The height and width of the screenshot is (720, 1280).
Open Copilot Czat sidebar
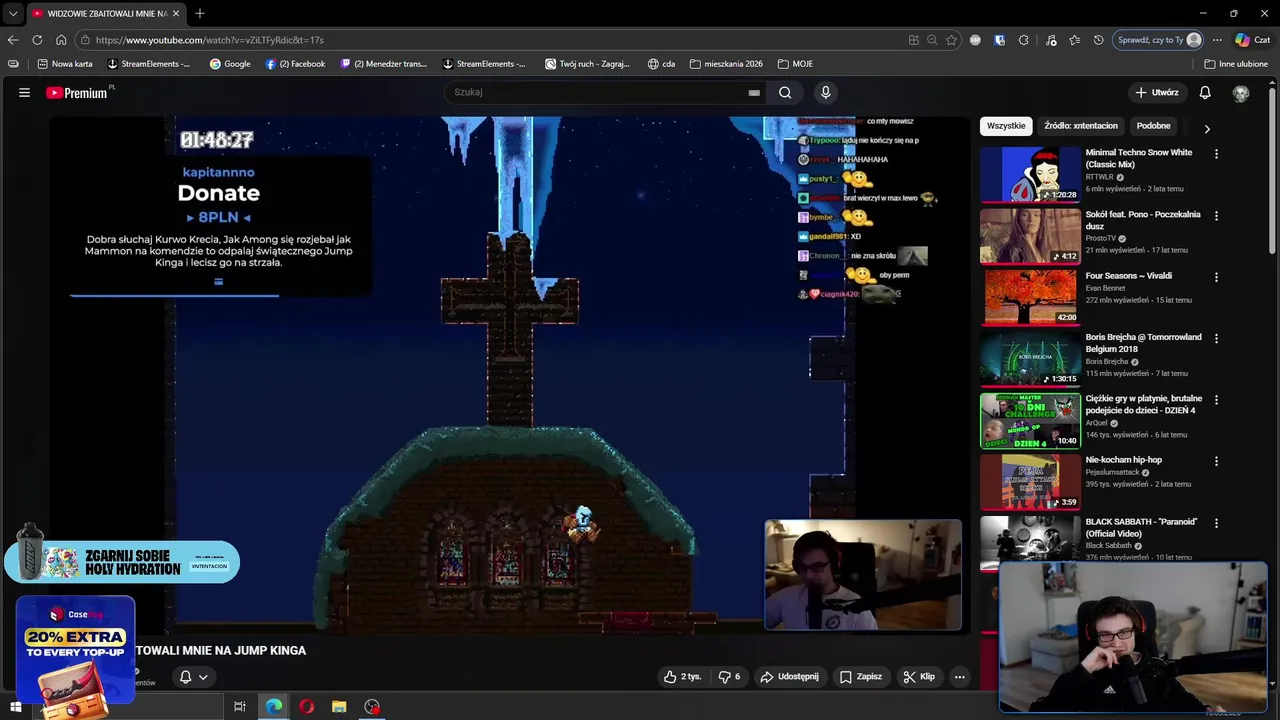pos(1253,40)
